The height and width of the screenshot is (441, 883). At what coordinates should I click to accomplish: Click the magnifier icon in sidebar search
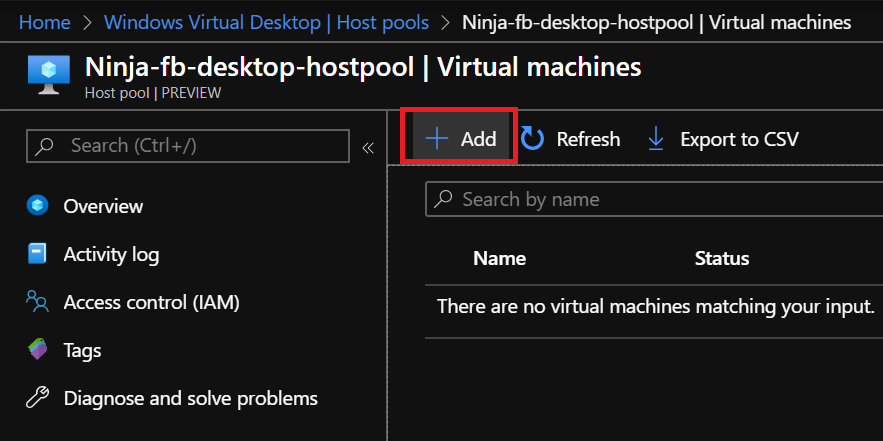pyautogui.click(x=43, y=146)
